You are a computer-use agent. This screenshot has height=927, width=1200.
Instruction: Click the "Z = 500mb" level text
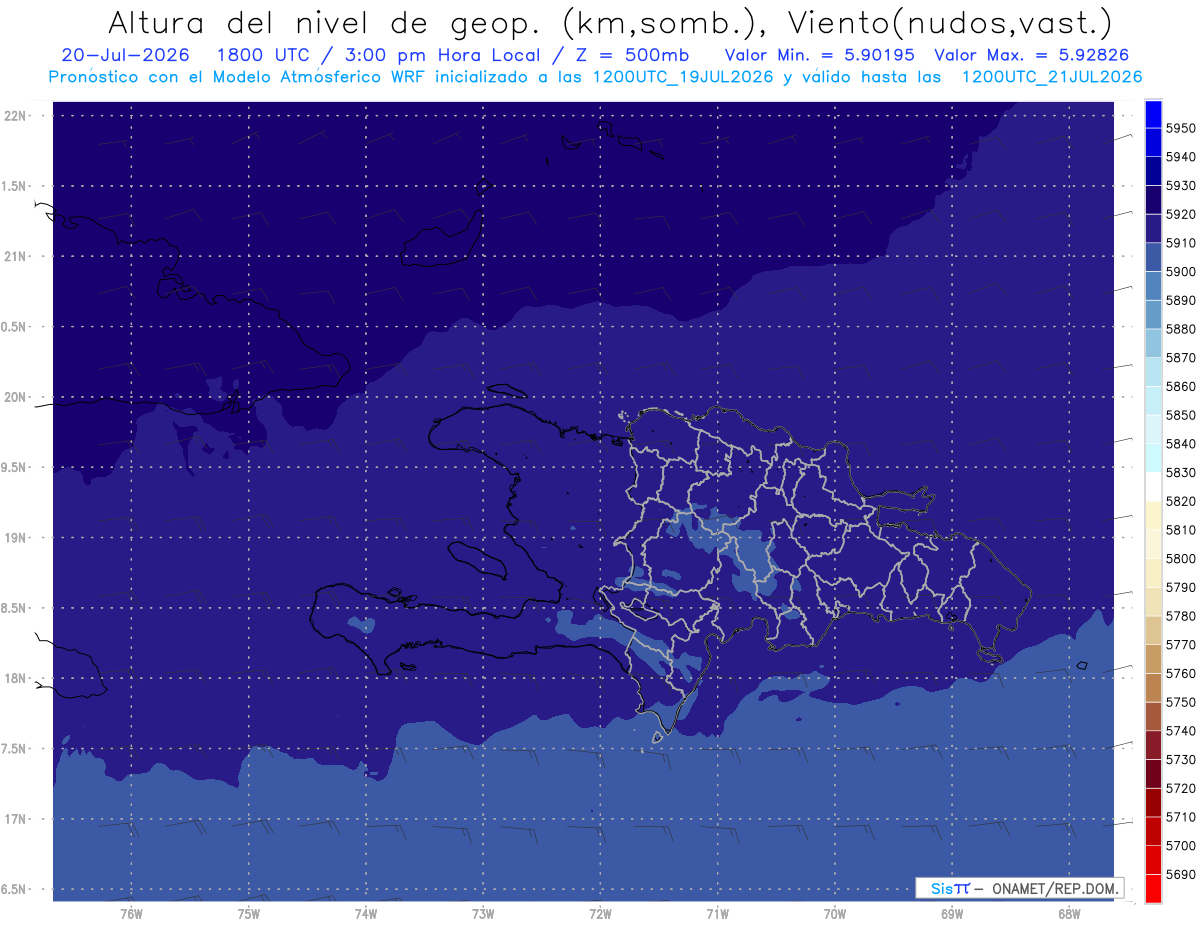coord(635,55)
